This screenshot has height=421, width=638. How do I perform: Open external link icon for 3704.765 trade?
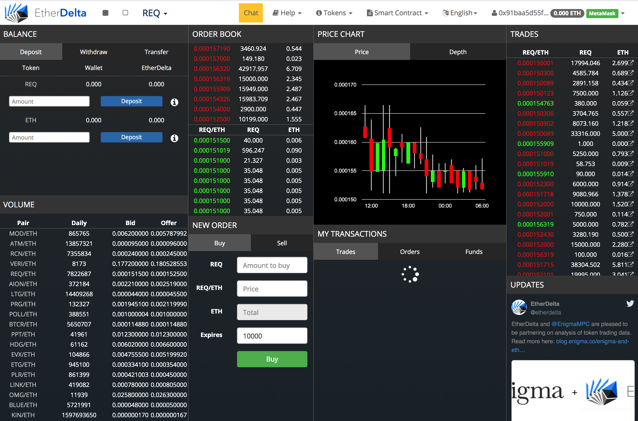[x=631, y=113]
